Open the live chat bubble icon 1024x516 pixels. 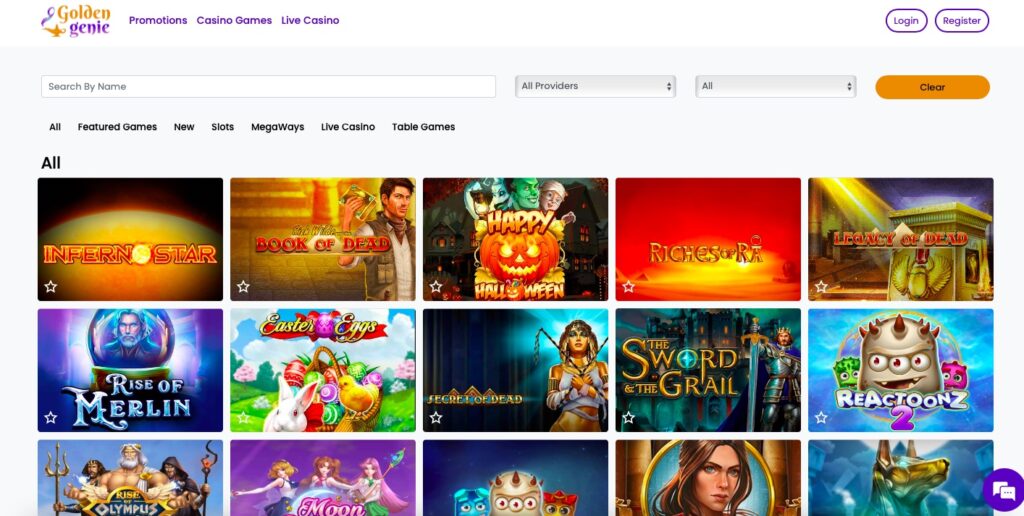tap(1004, 490)
